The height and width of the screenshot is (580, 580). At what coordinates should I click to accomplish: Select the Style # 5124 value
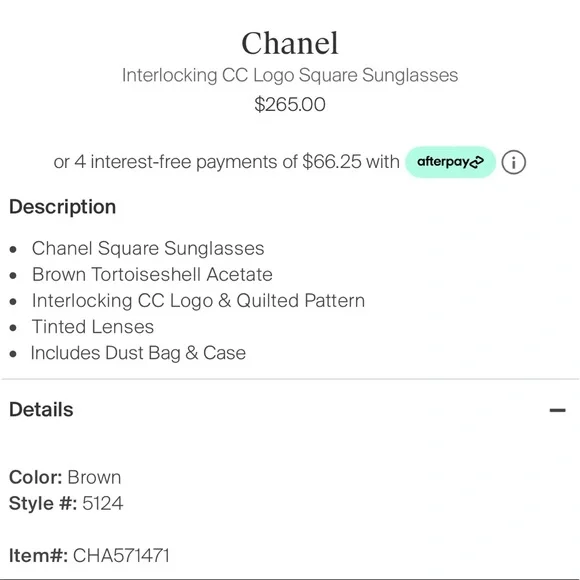click(x=102, y=503)
